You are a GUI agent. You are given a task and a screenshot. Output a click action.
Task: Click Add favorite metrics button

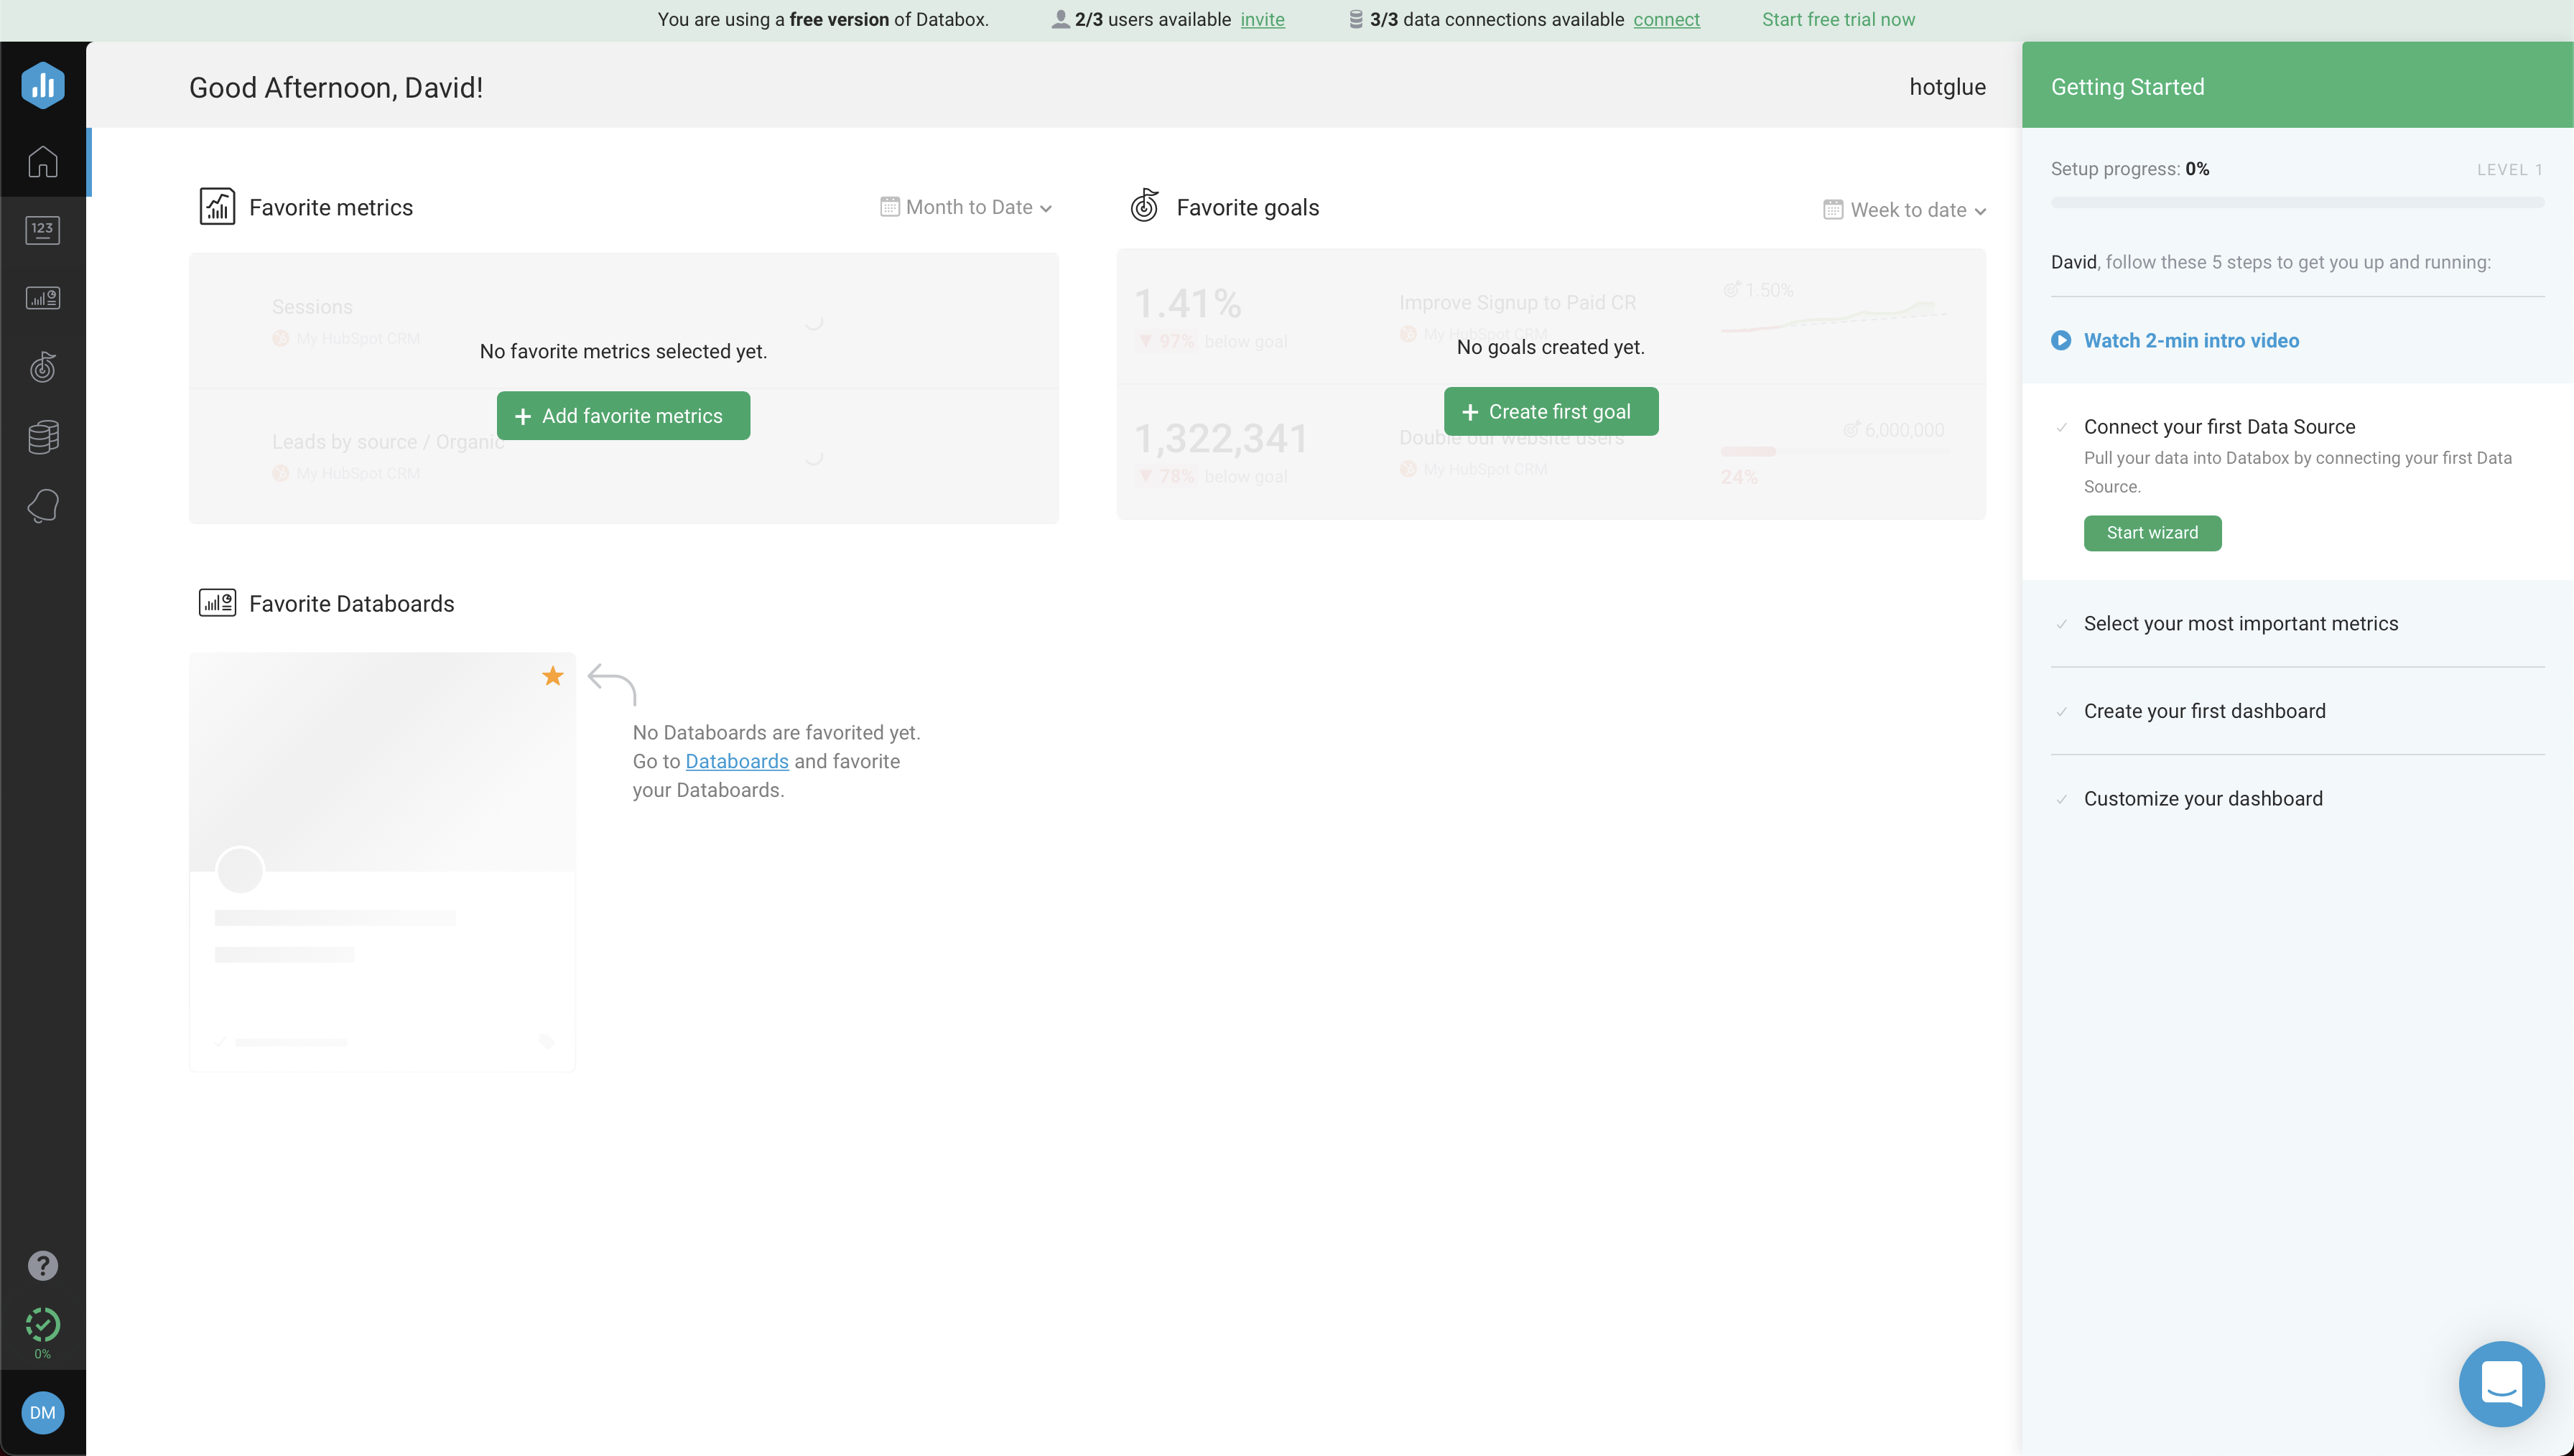[623, 415]
